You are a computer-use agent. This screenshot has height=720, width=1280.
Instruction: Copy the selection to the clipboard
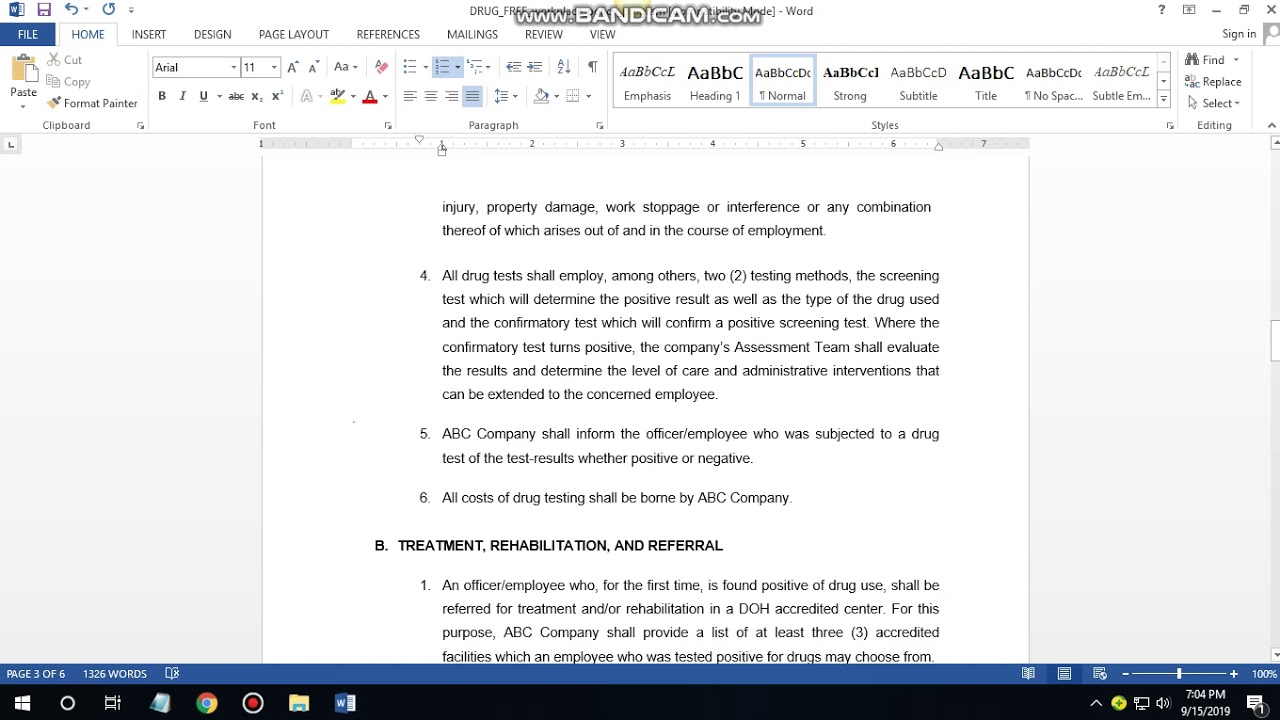tap(68, 82)
